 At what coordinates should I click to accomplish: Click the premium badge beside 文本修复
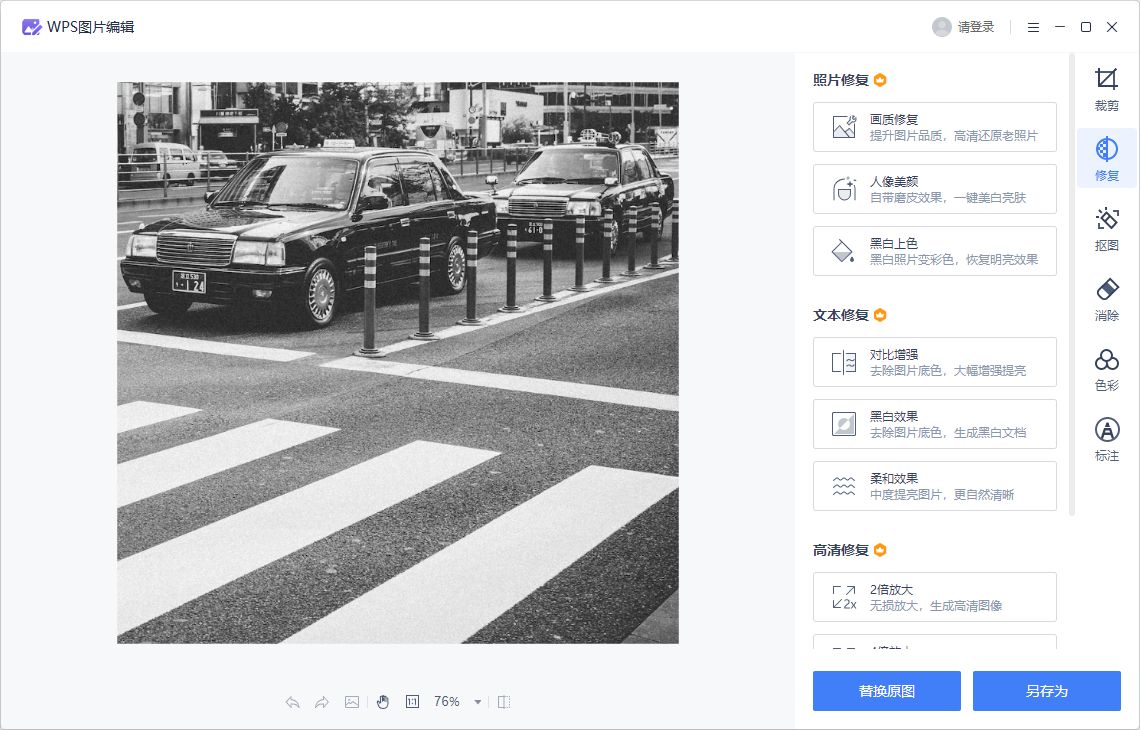[x=880, y=315]
